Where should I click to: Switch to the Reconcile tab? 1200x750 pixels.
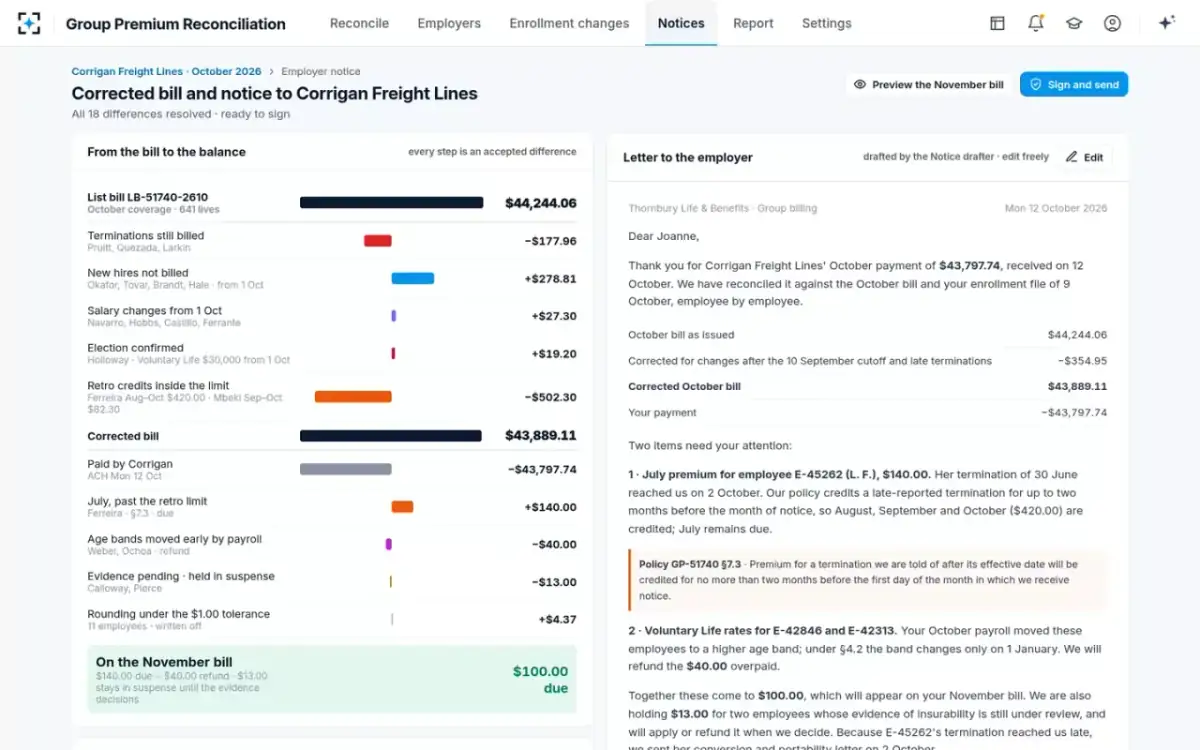tap(359, 23)
